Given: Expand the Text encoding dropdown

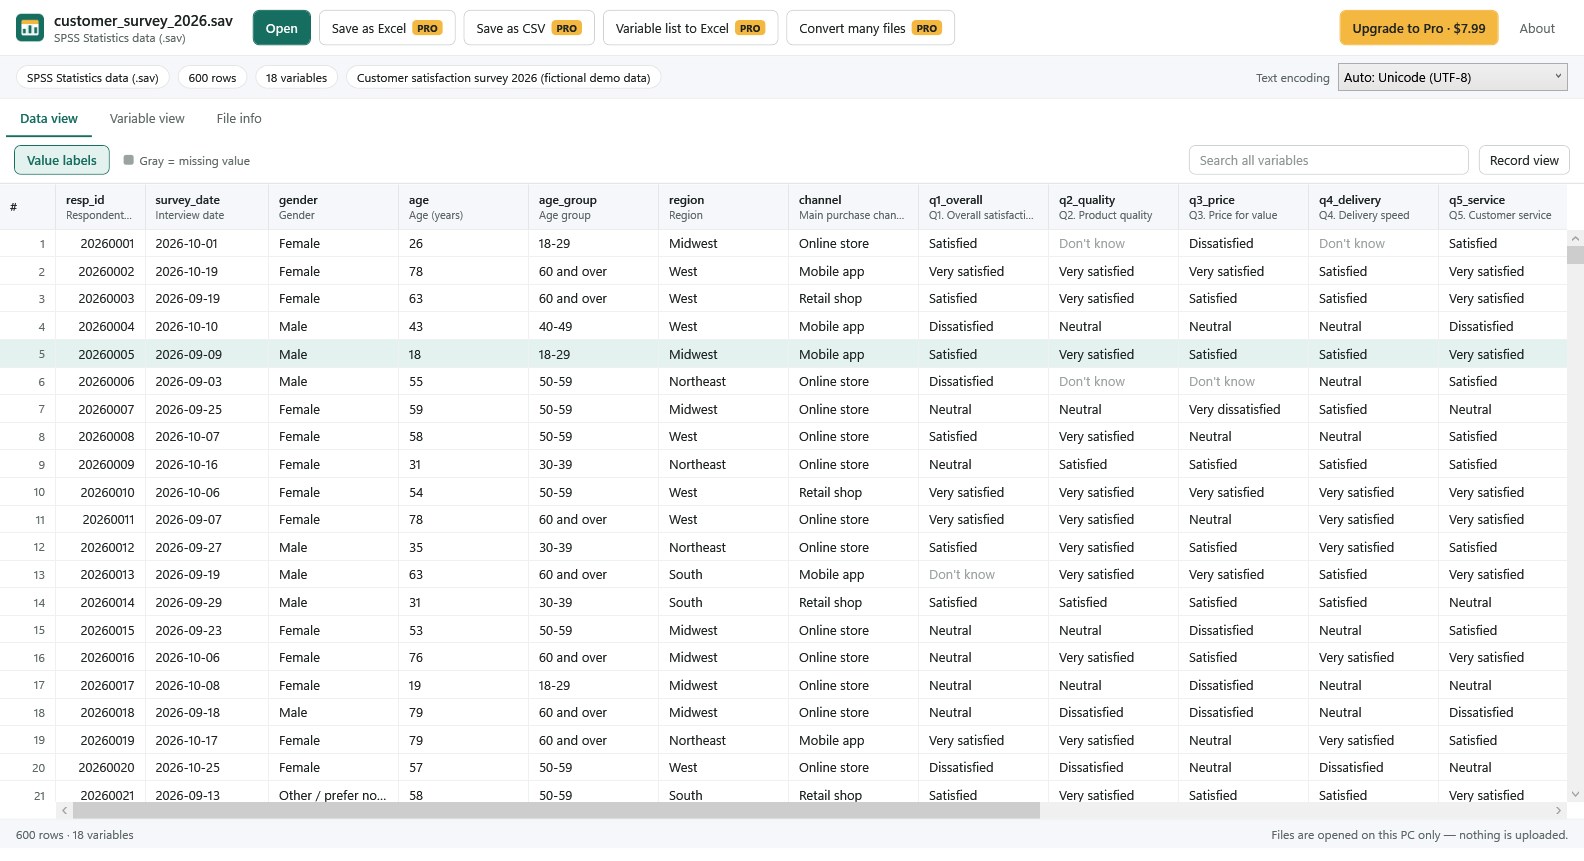Looking at the screenshot, I should tap(1453, 77).
